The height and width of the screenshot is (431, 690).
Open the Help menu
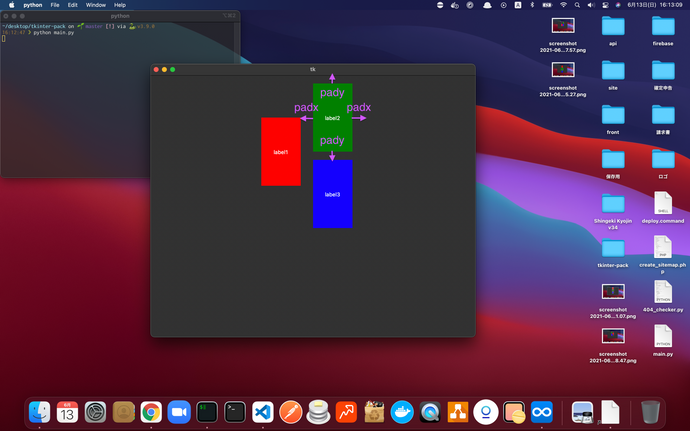click(x=120, y=5)
